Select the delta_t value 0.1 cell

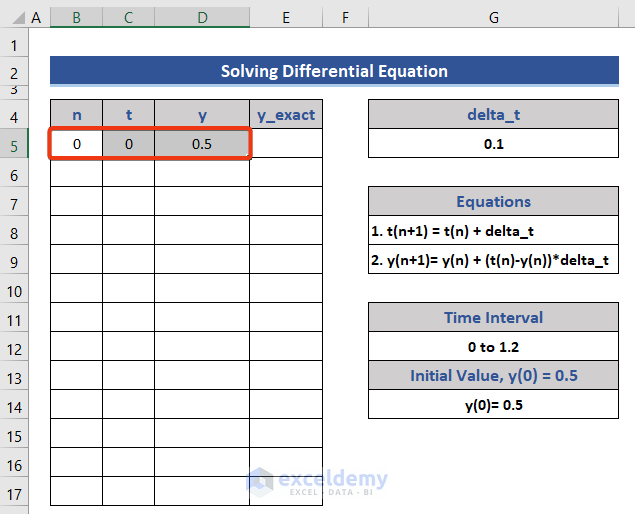[x=494, y=143]
